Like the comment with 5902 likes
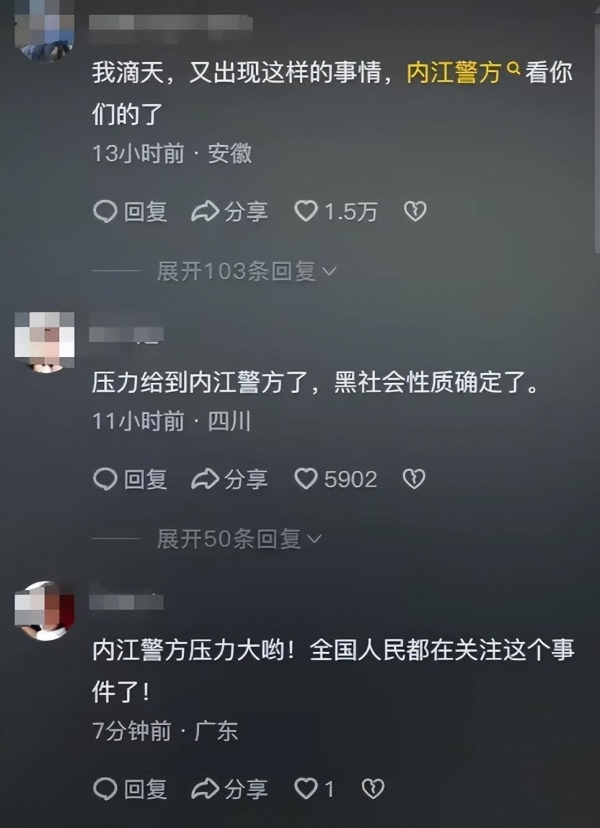600x828 pixels. [336, 479]
